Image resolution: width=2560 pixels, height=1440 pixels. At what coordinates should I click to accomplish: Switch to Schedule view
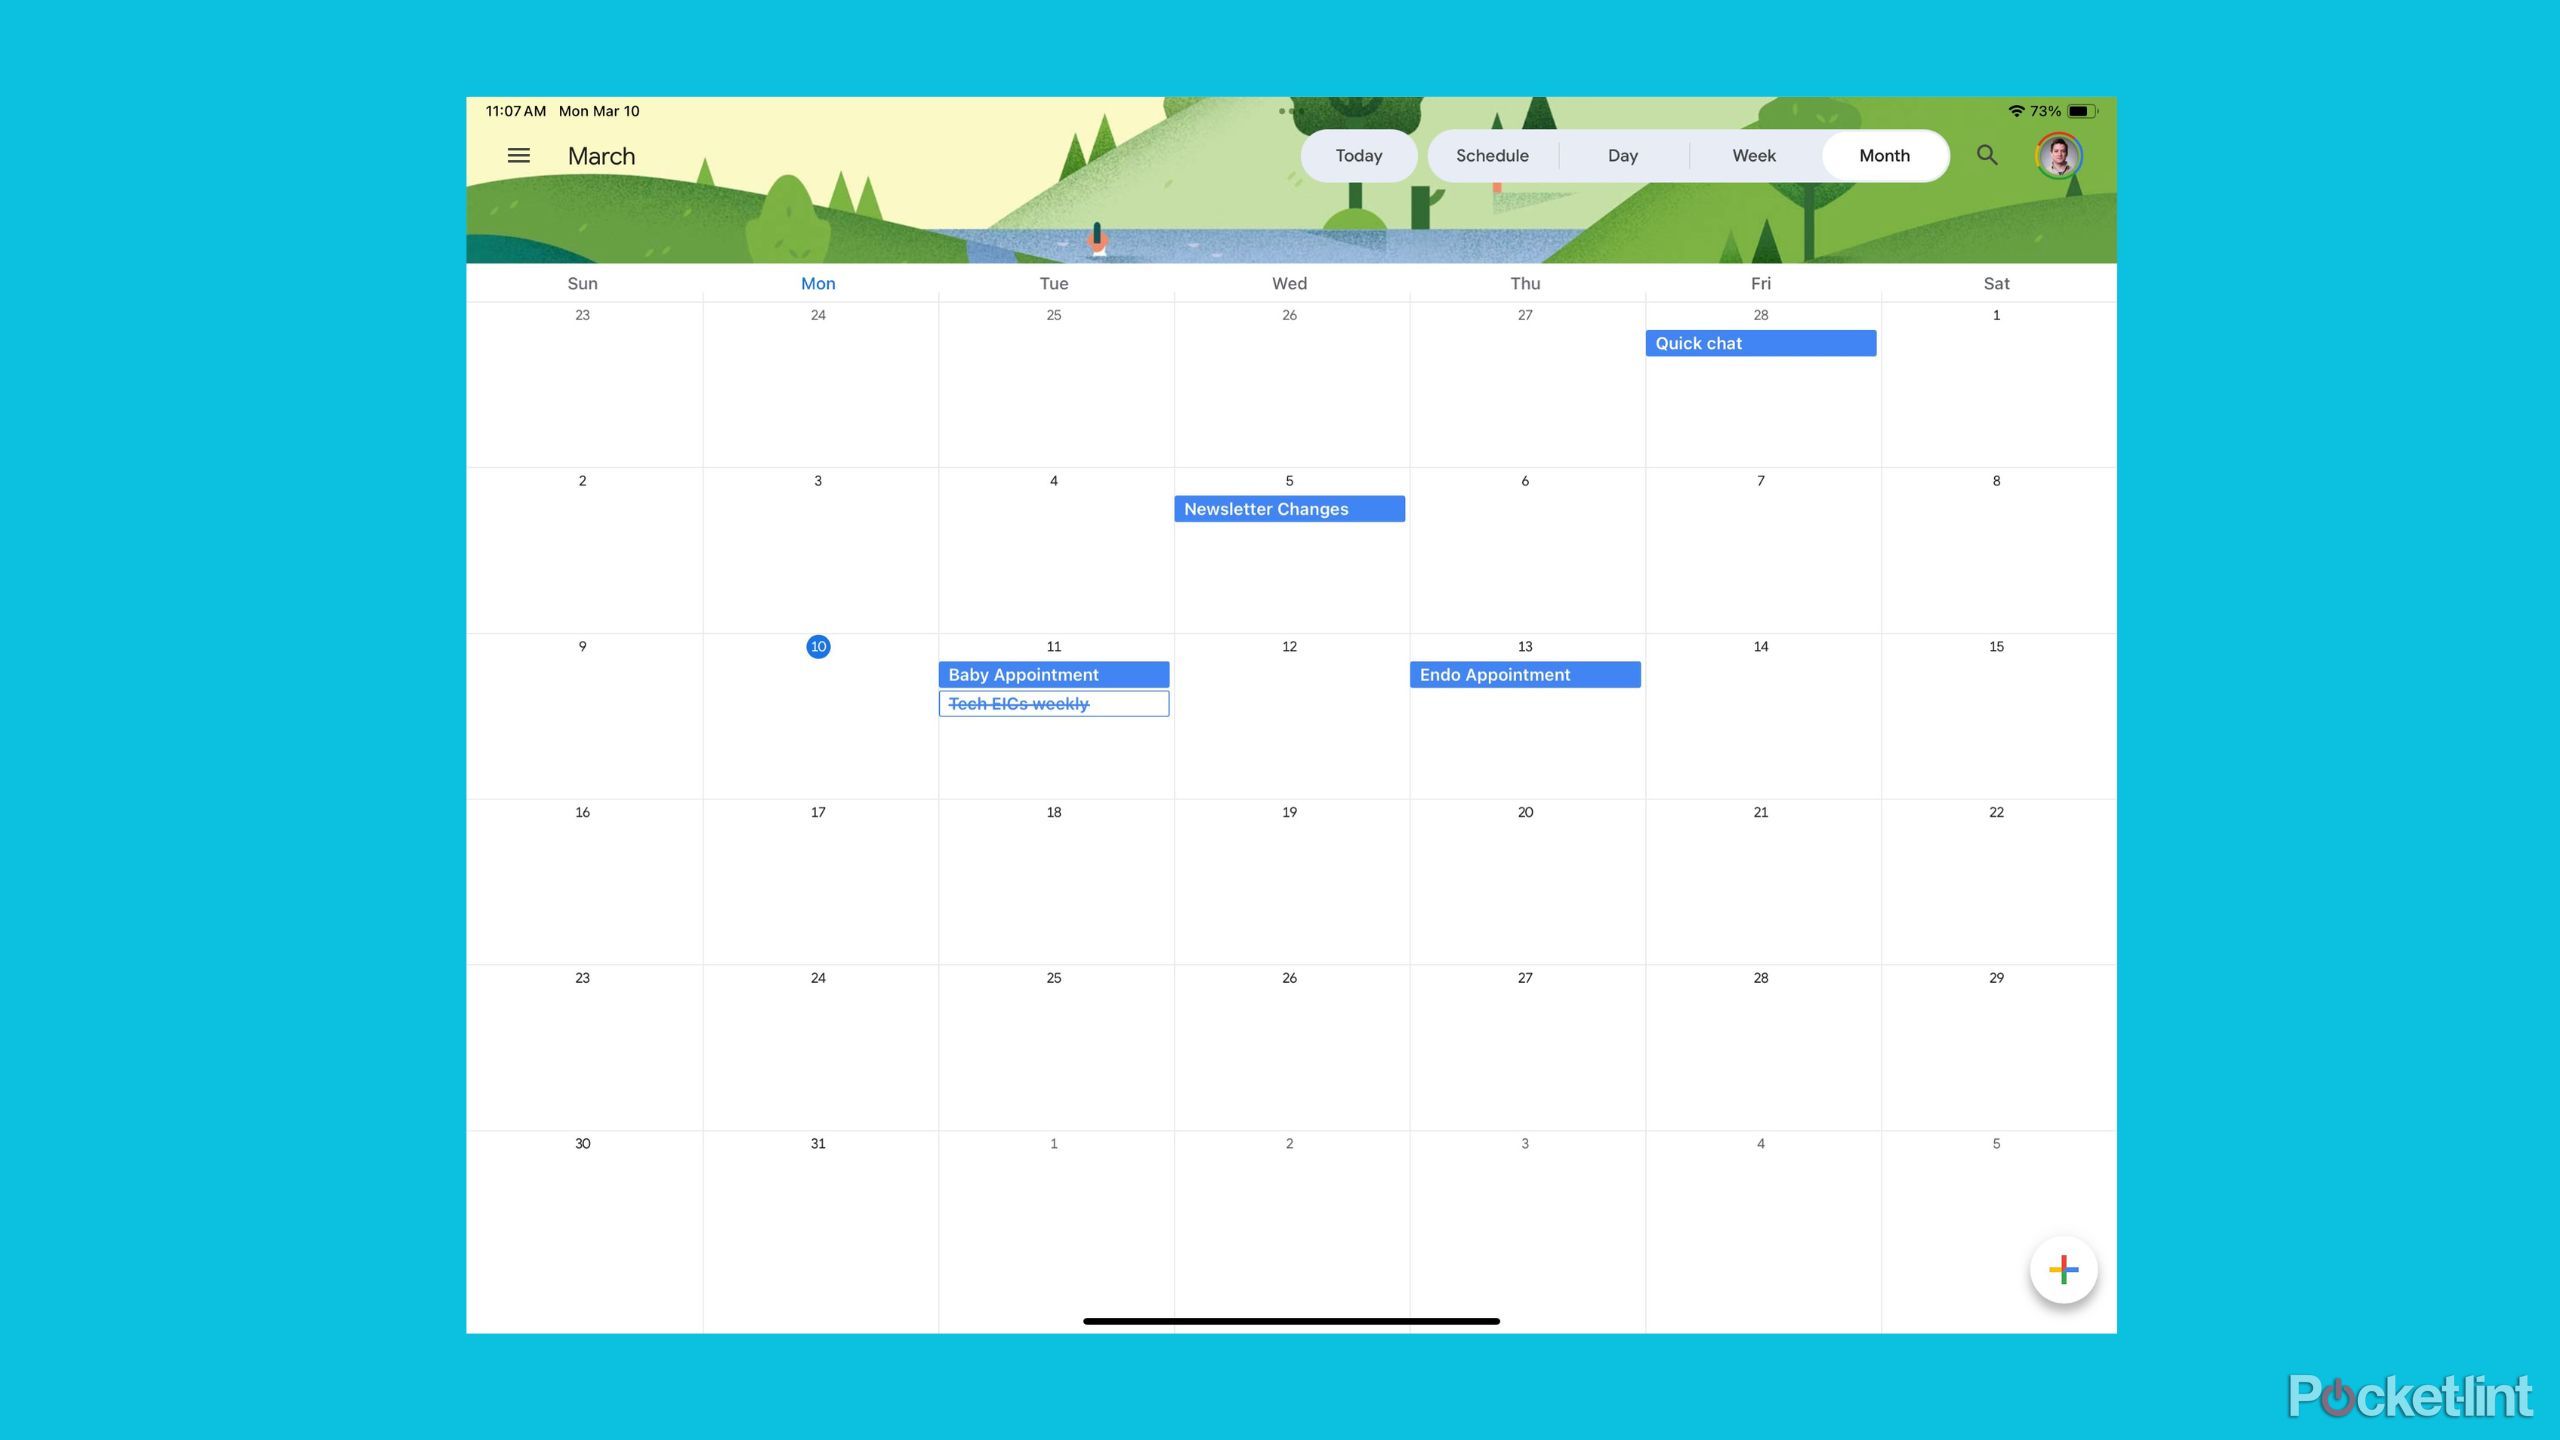pyautogui.click(x=1491, y=155)
